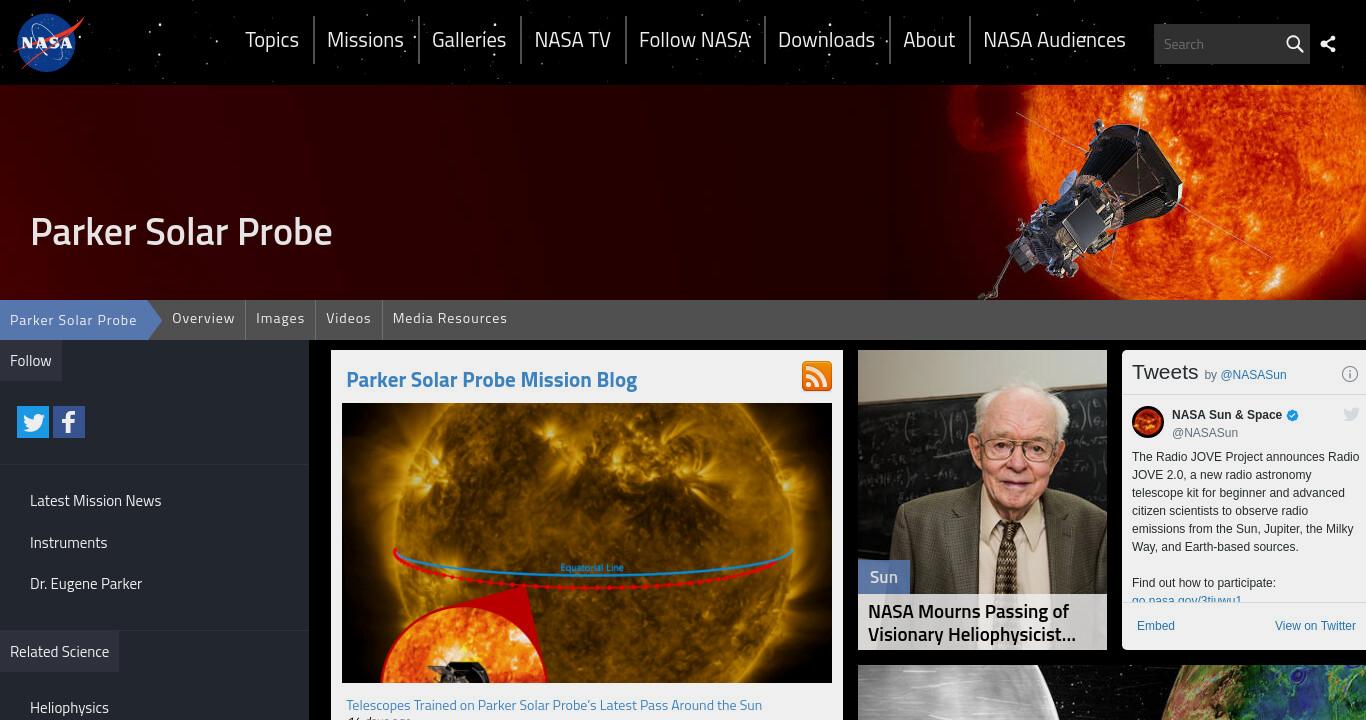Click the @NASASun handle under the account name
The height and width of the screenshot is (720, 1366).
click(1205, 433)
